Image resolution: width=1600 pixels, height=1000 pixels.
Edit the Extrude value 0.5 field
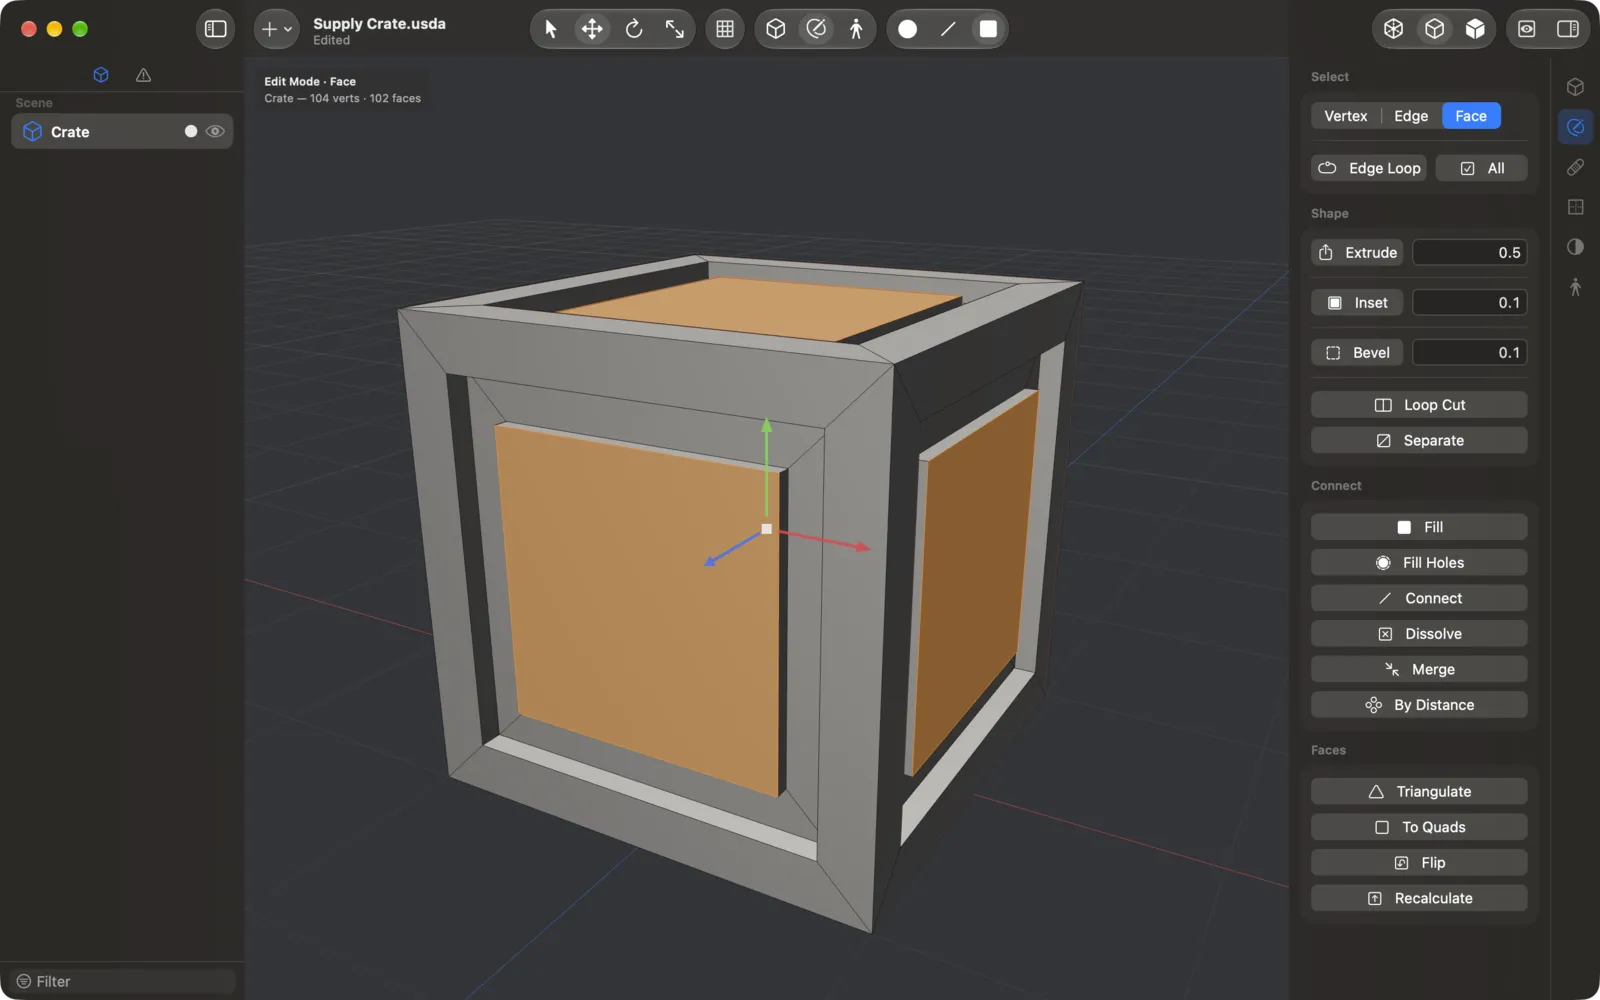click(x=1470, y=252)
